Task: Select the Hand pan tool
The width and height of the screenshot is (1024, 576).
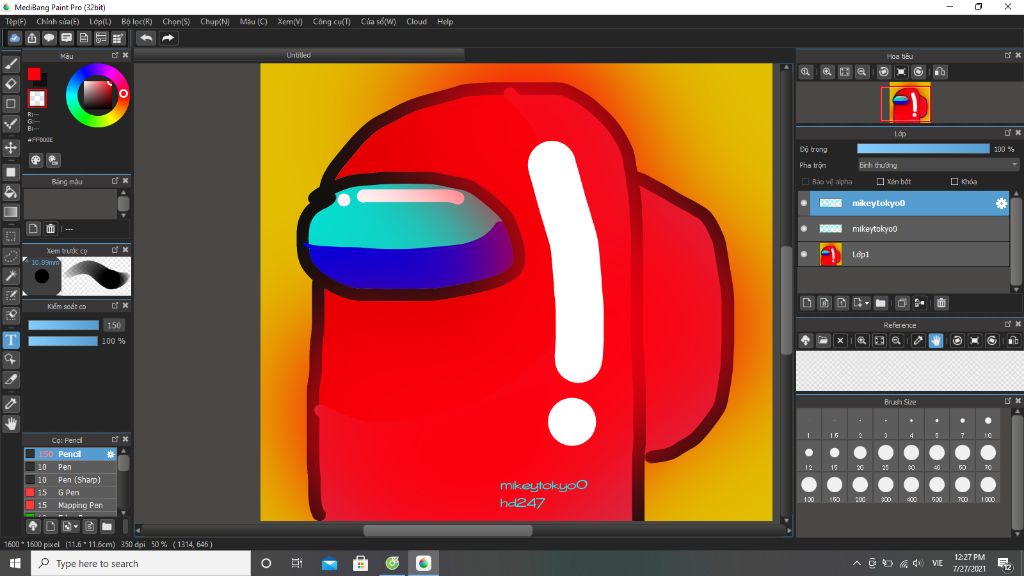Action: coord(10,423)
